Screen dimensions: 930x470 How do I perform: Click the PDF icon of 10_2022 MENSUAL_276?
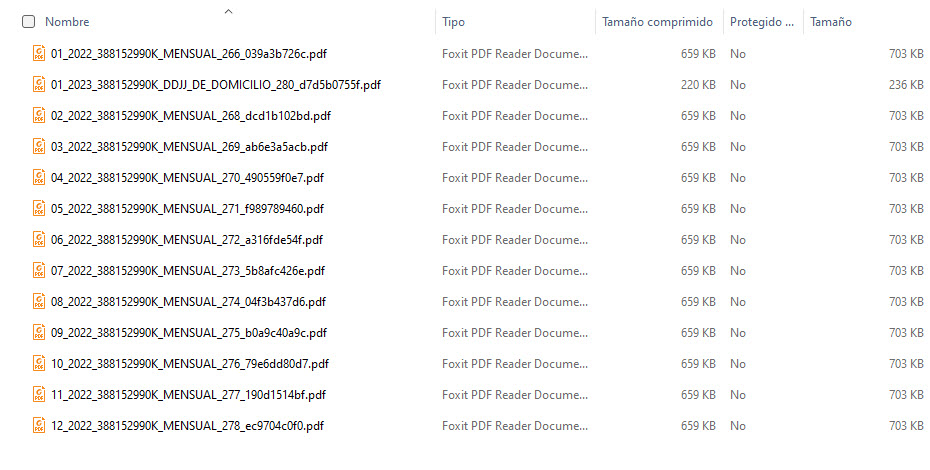click(39, 363)
